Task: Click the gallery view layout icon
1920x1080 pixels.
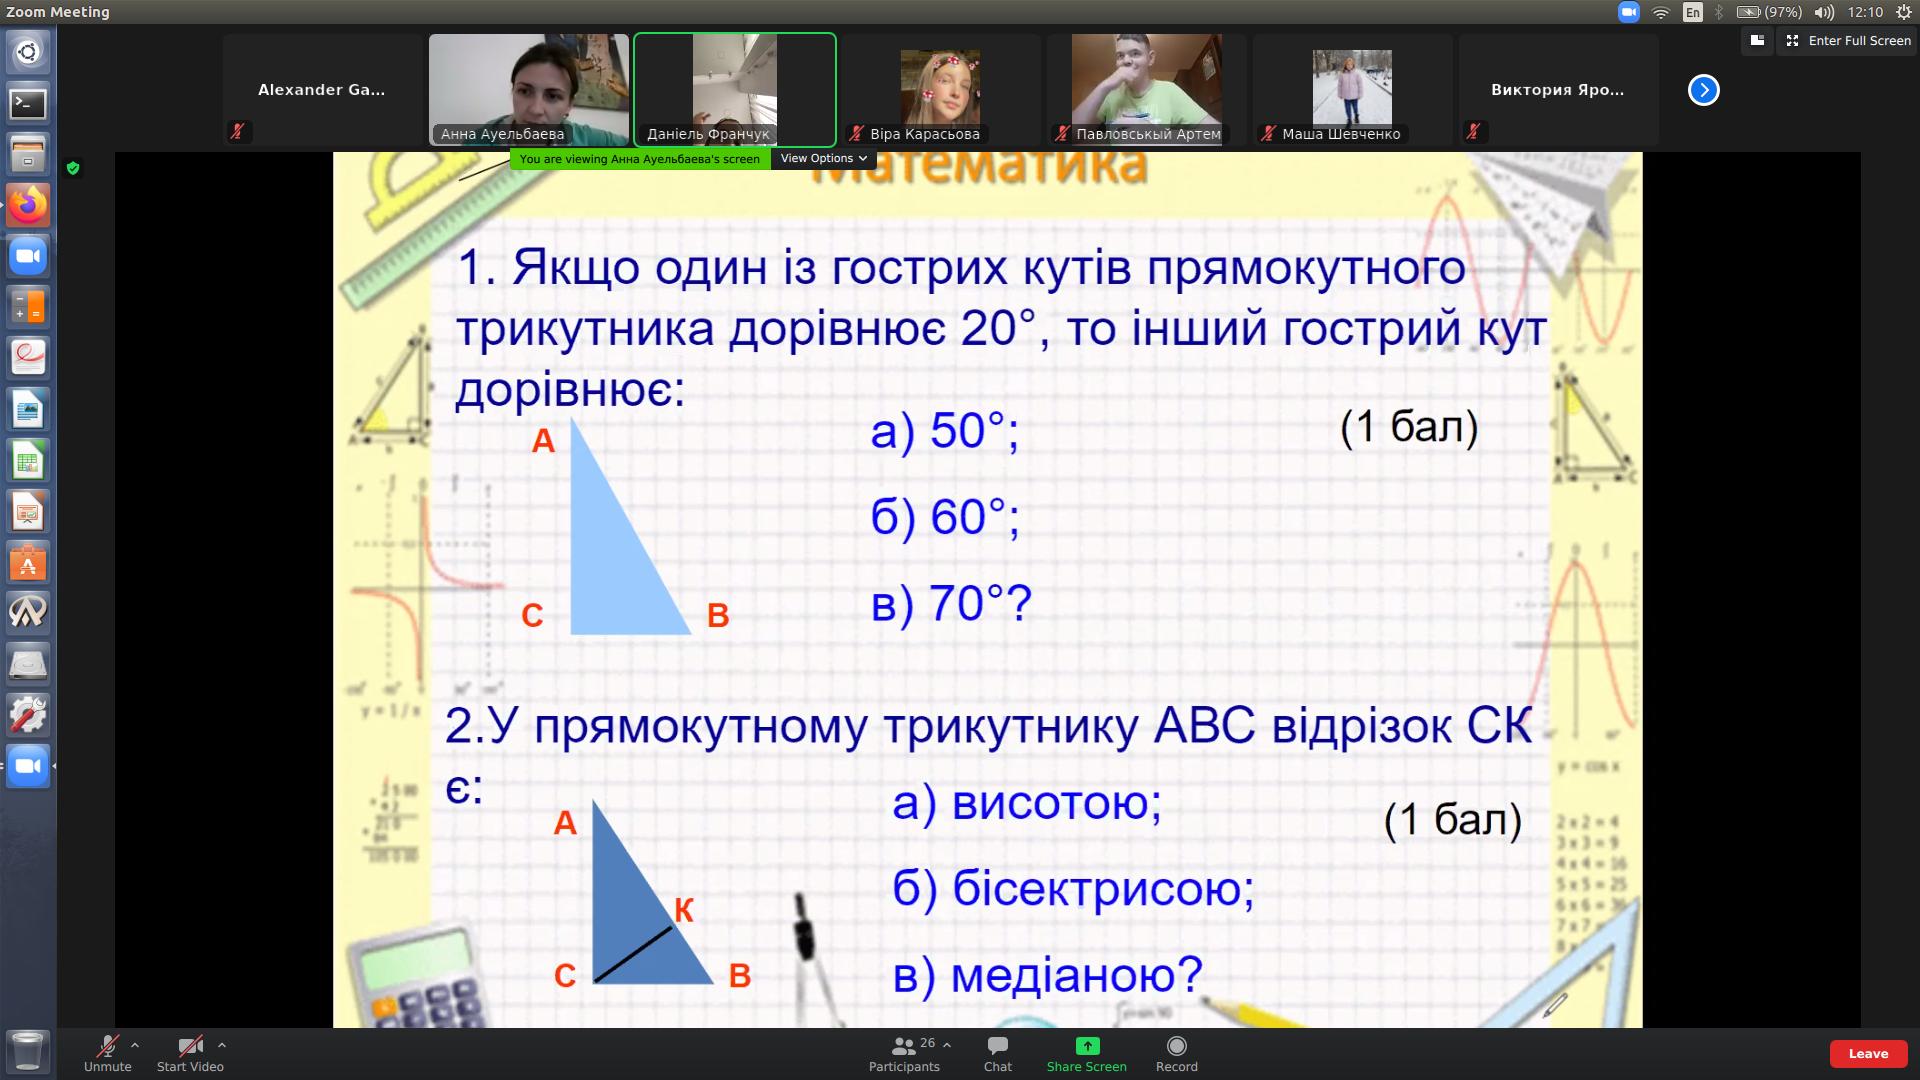Action: pyautogui.click(x=1757, y=41)
